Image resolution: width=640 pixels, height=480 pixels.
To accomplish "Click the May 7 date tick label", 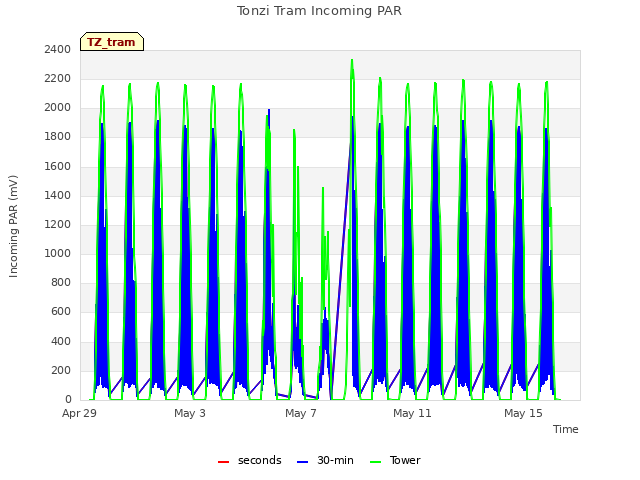I will tap(301, 413).
